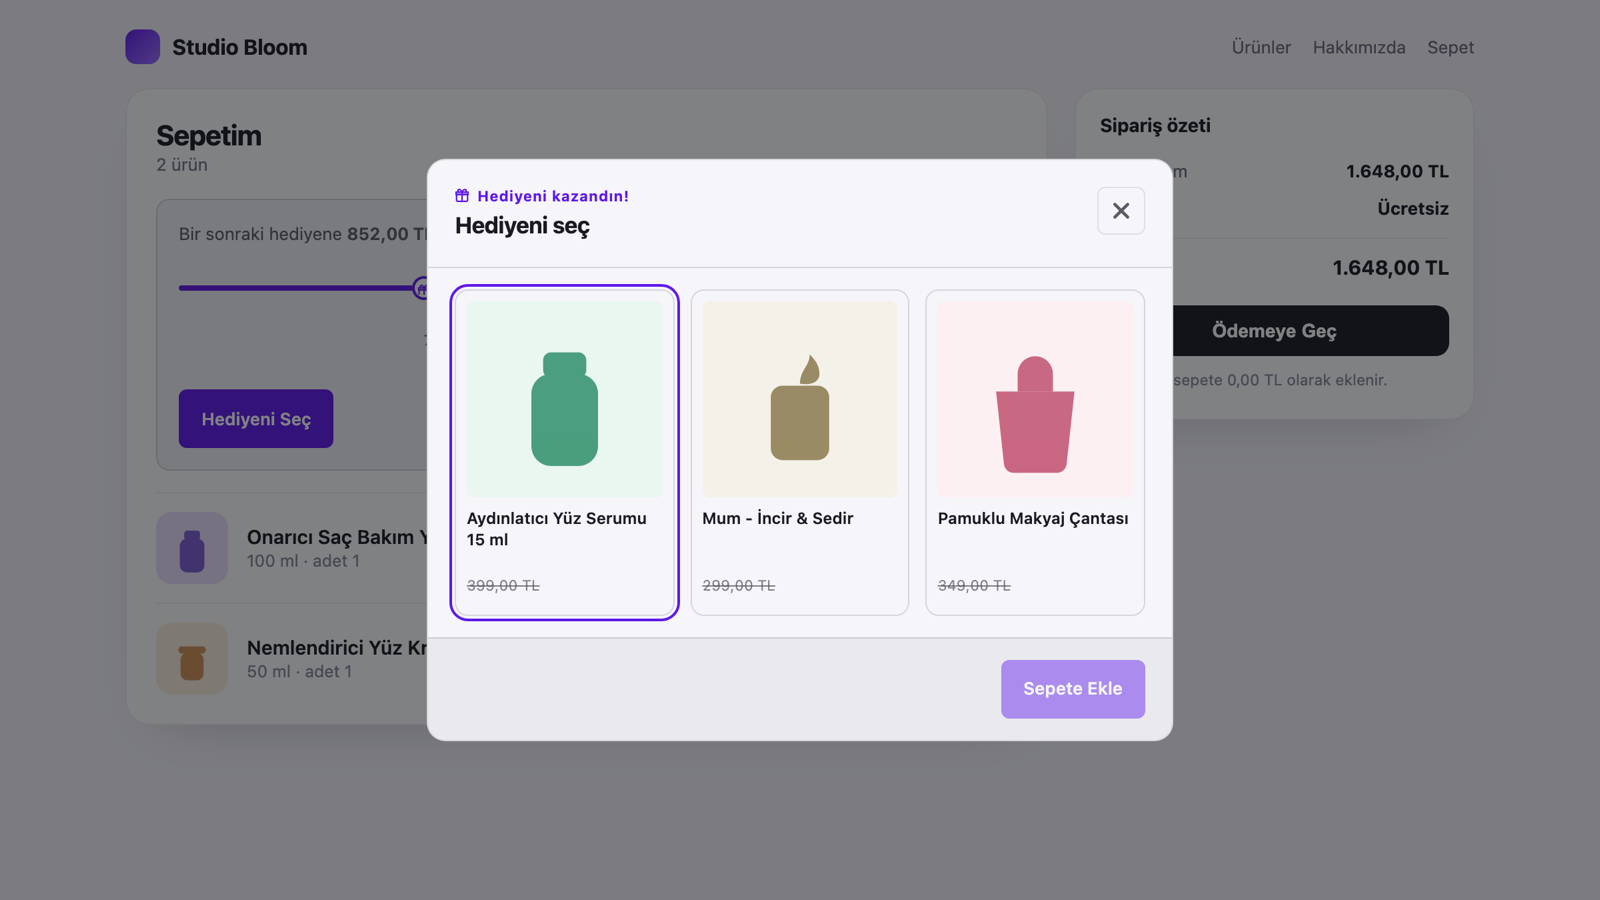
Task: Click the 100 ml · adet 1 text
Action: (x=303, y=561)
